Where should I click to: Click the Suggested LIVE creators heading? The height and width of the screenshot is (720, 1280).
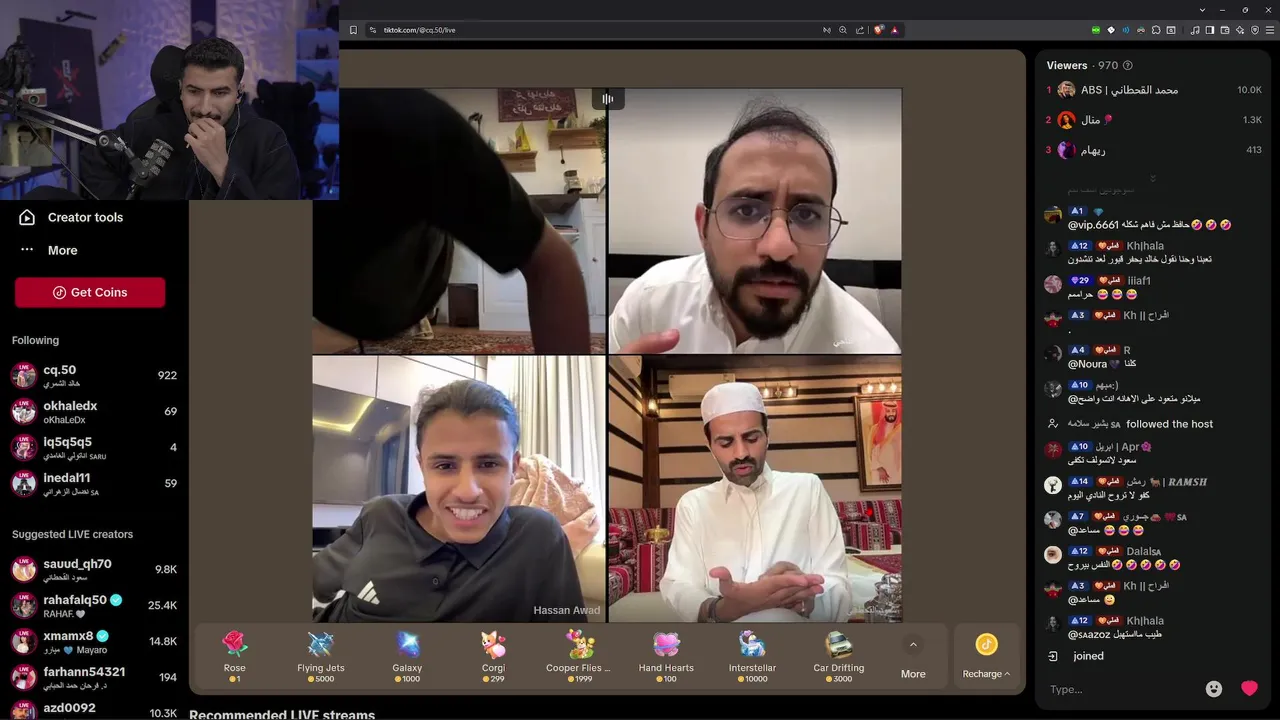[72, 534]
